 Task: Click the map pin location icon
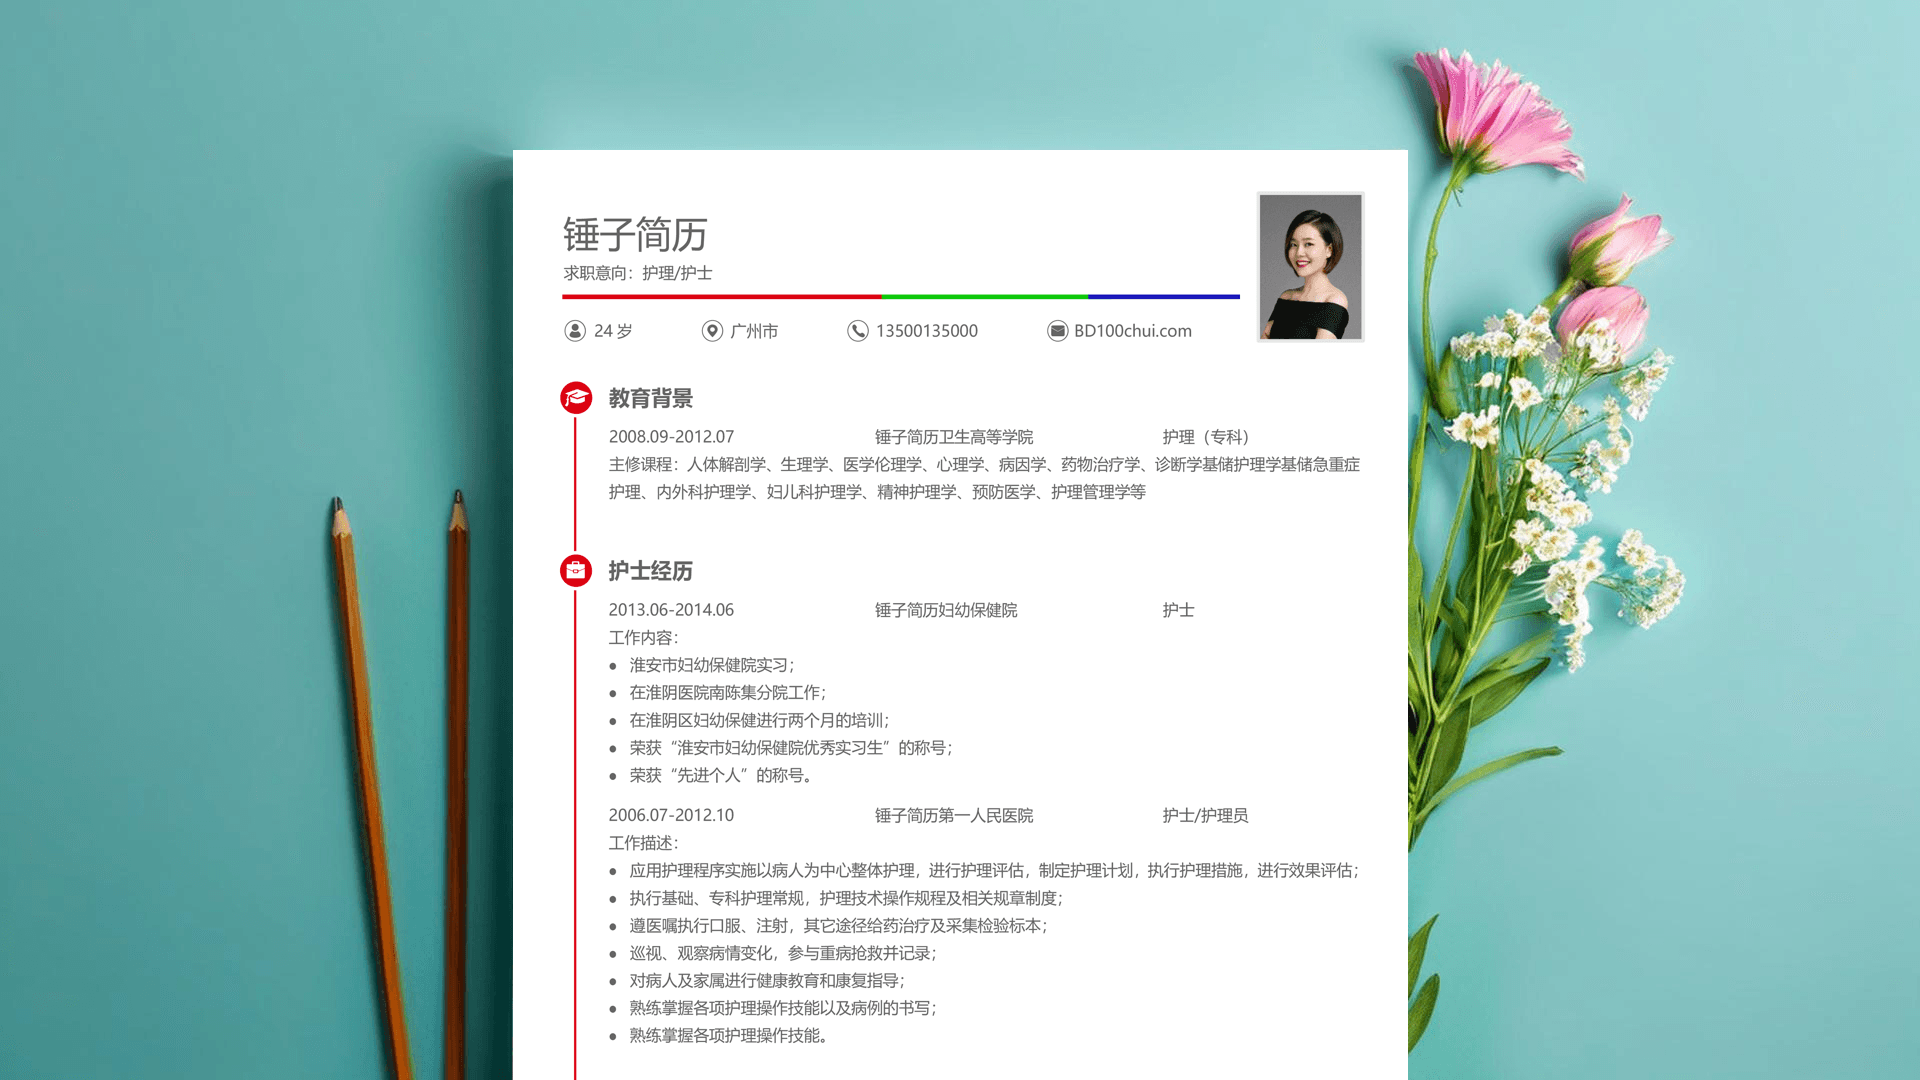coord(712,331)
